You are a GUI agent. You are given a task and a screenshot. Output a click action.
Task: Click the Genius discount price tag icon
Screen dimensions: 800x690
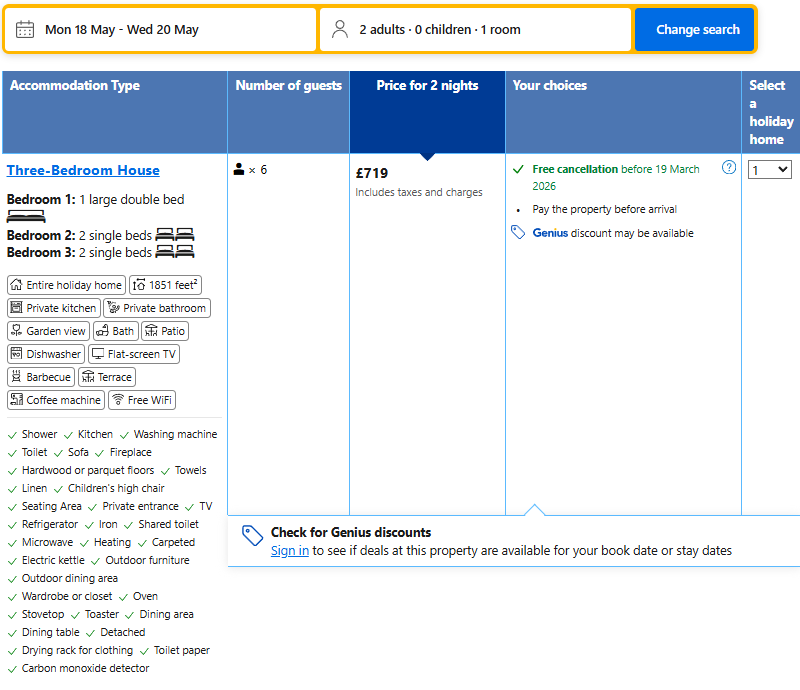517,233
